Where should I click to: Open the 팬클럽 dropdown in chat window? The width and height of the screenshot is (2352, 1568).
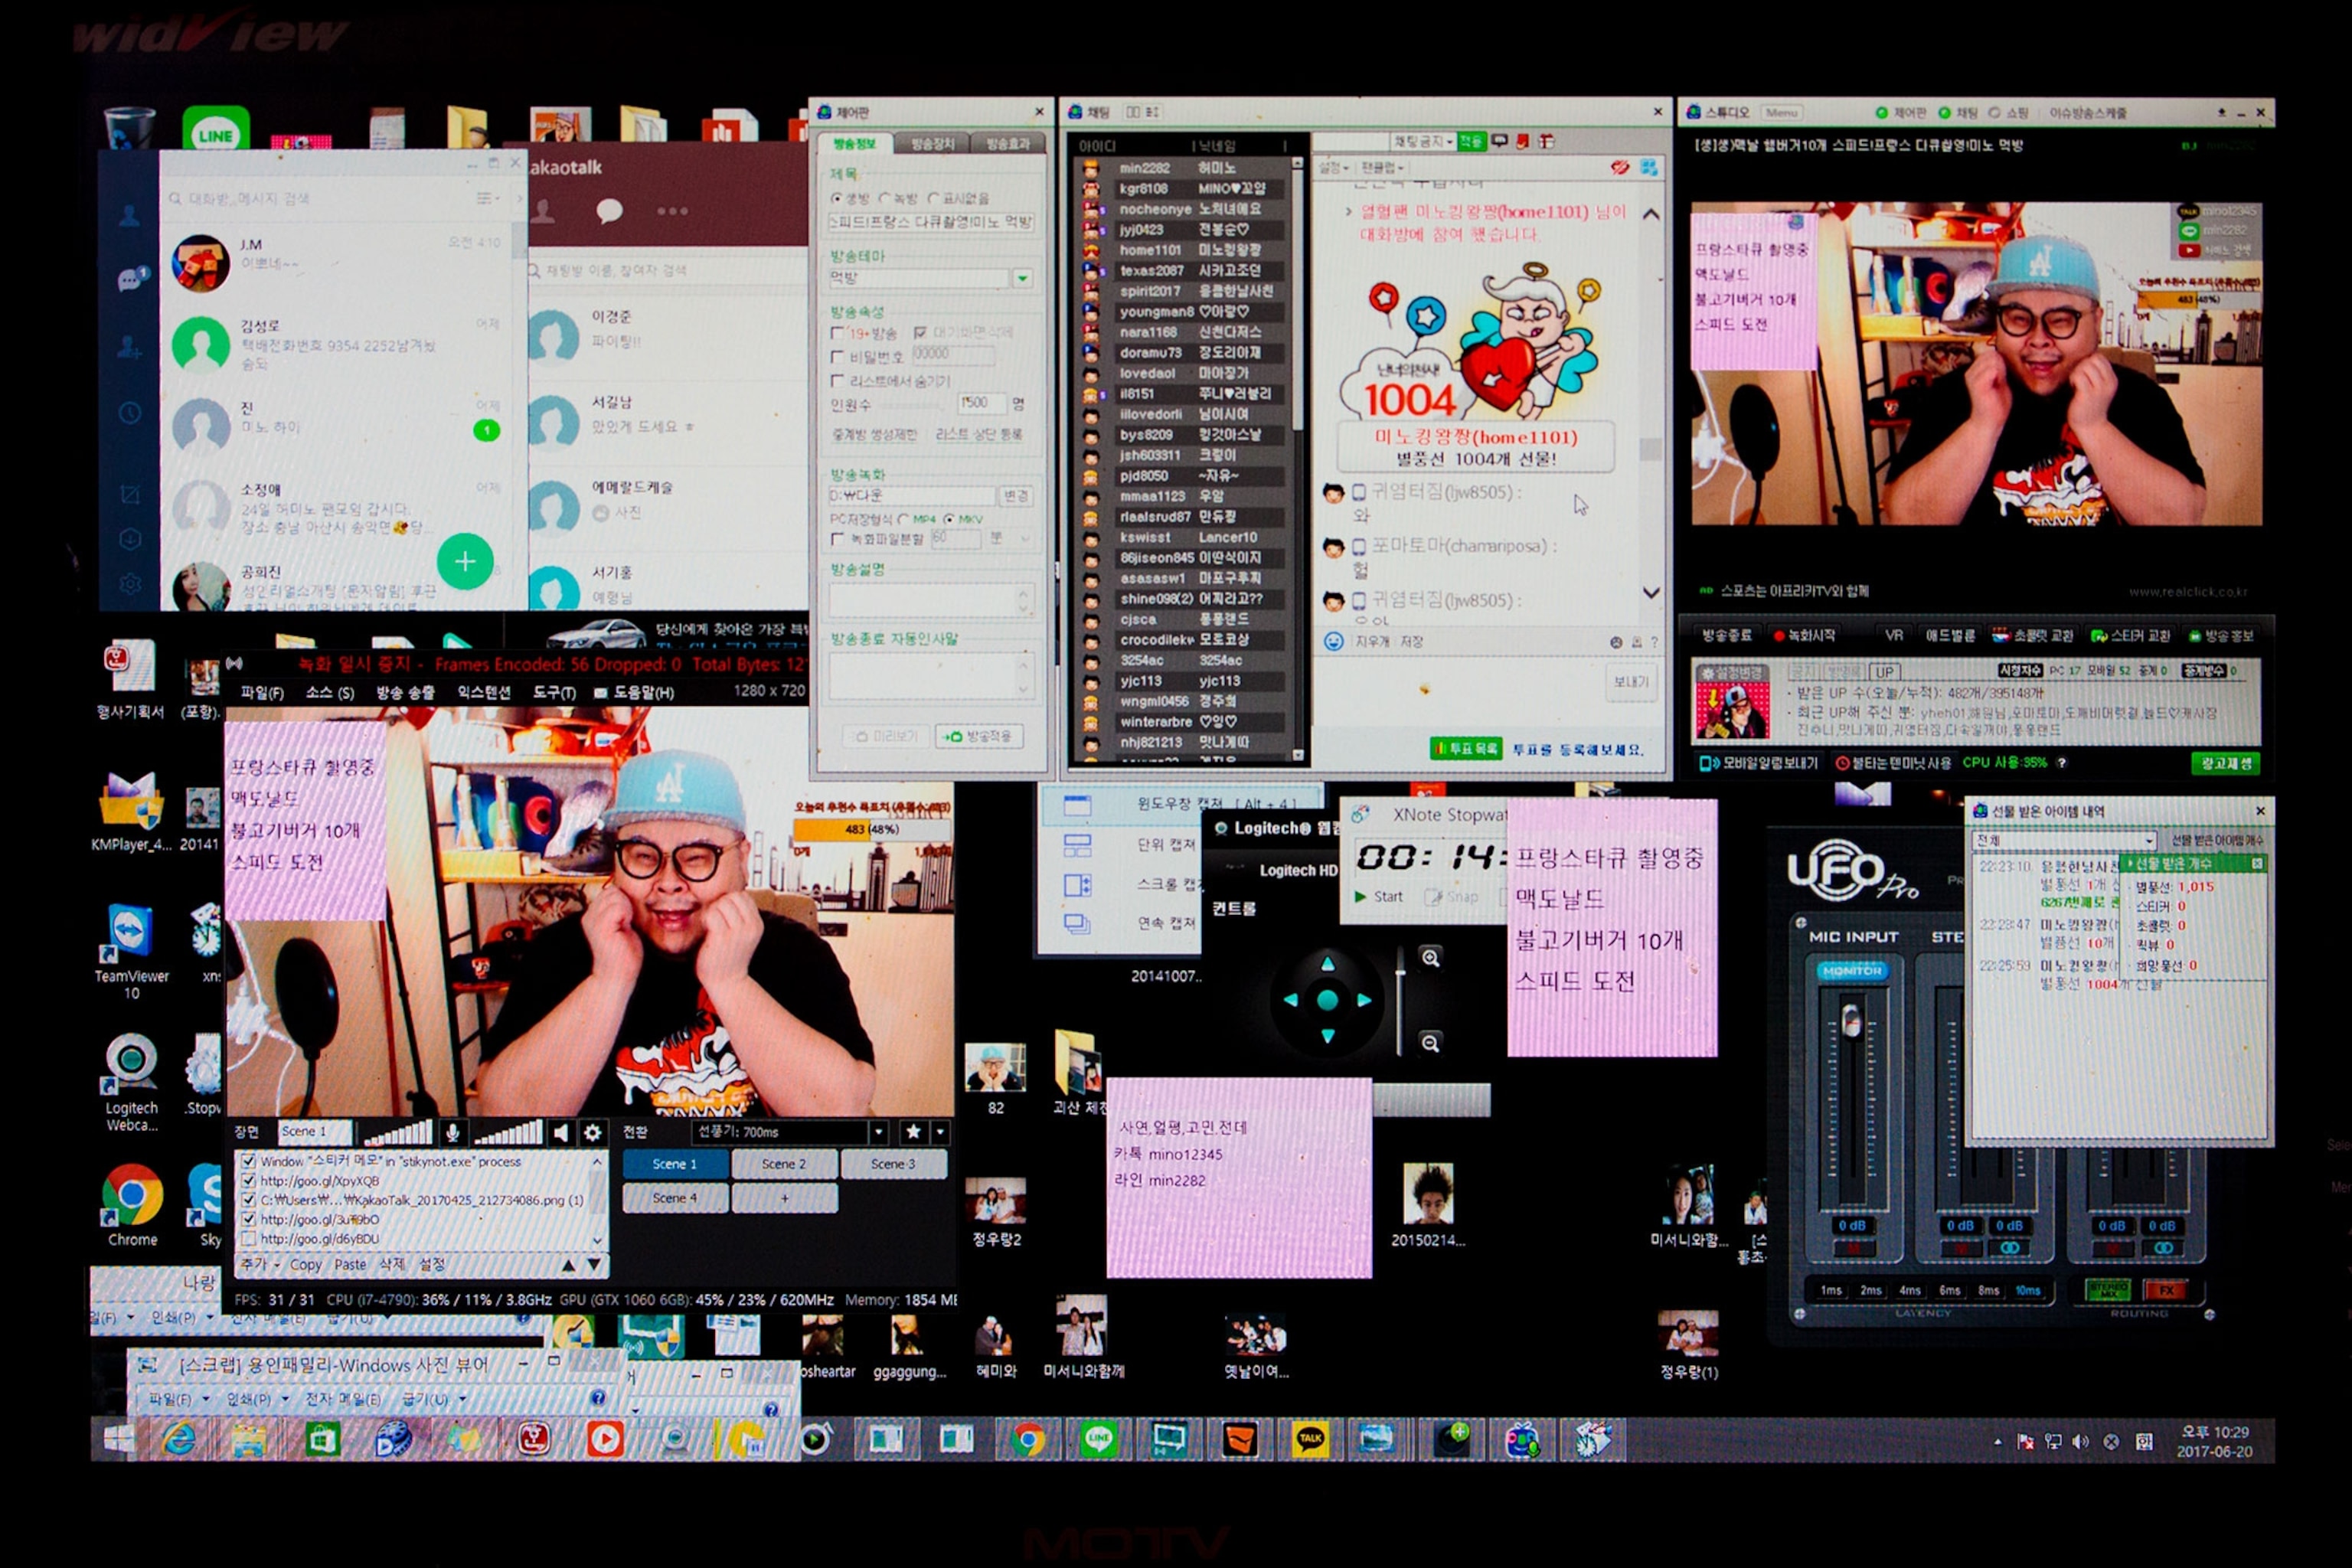click(1383, 167)
